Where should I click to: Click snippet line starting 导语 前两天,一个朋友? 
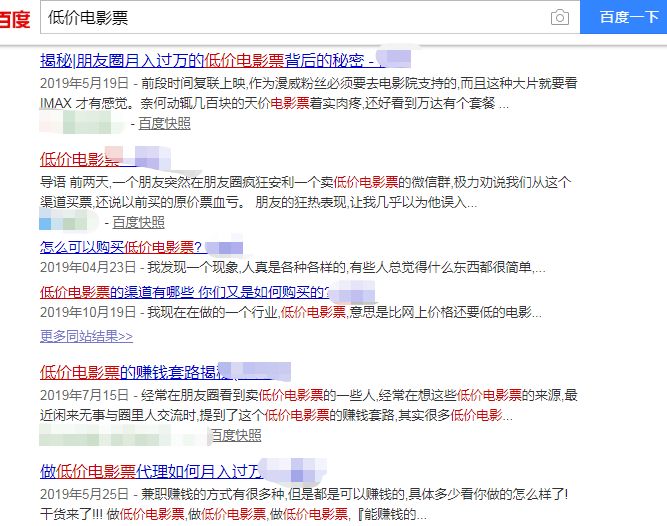(305, 182)
